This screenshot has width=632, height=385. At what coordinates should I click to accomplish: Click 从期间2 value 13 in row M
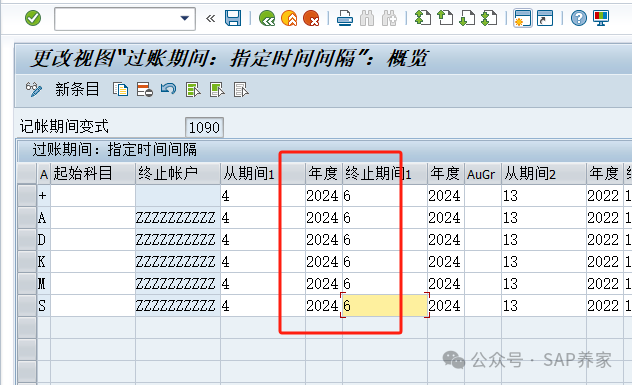(544, 283)
